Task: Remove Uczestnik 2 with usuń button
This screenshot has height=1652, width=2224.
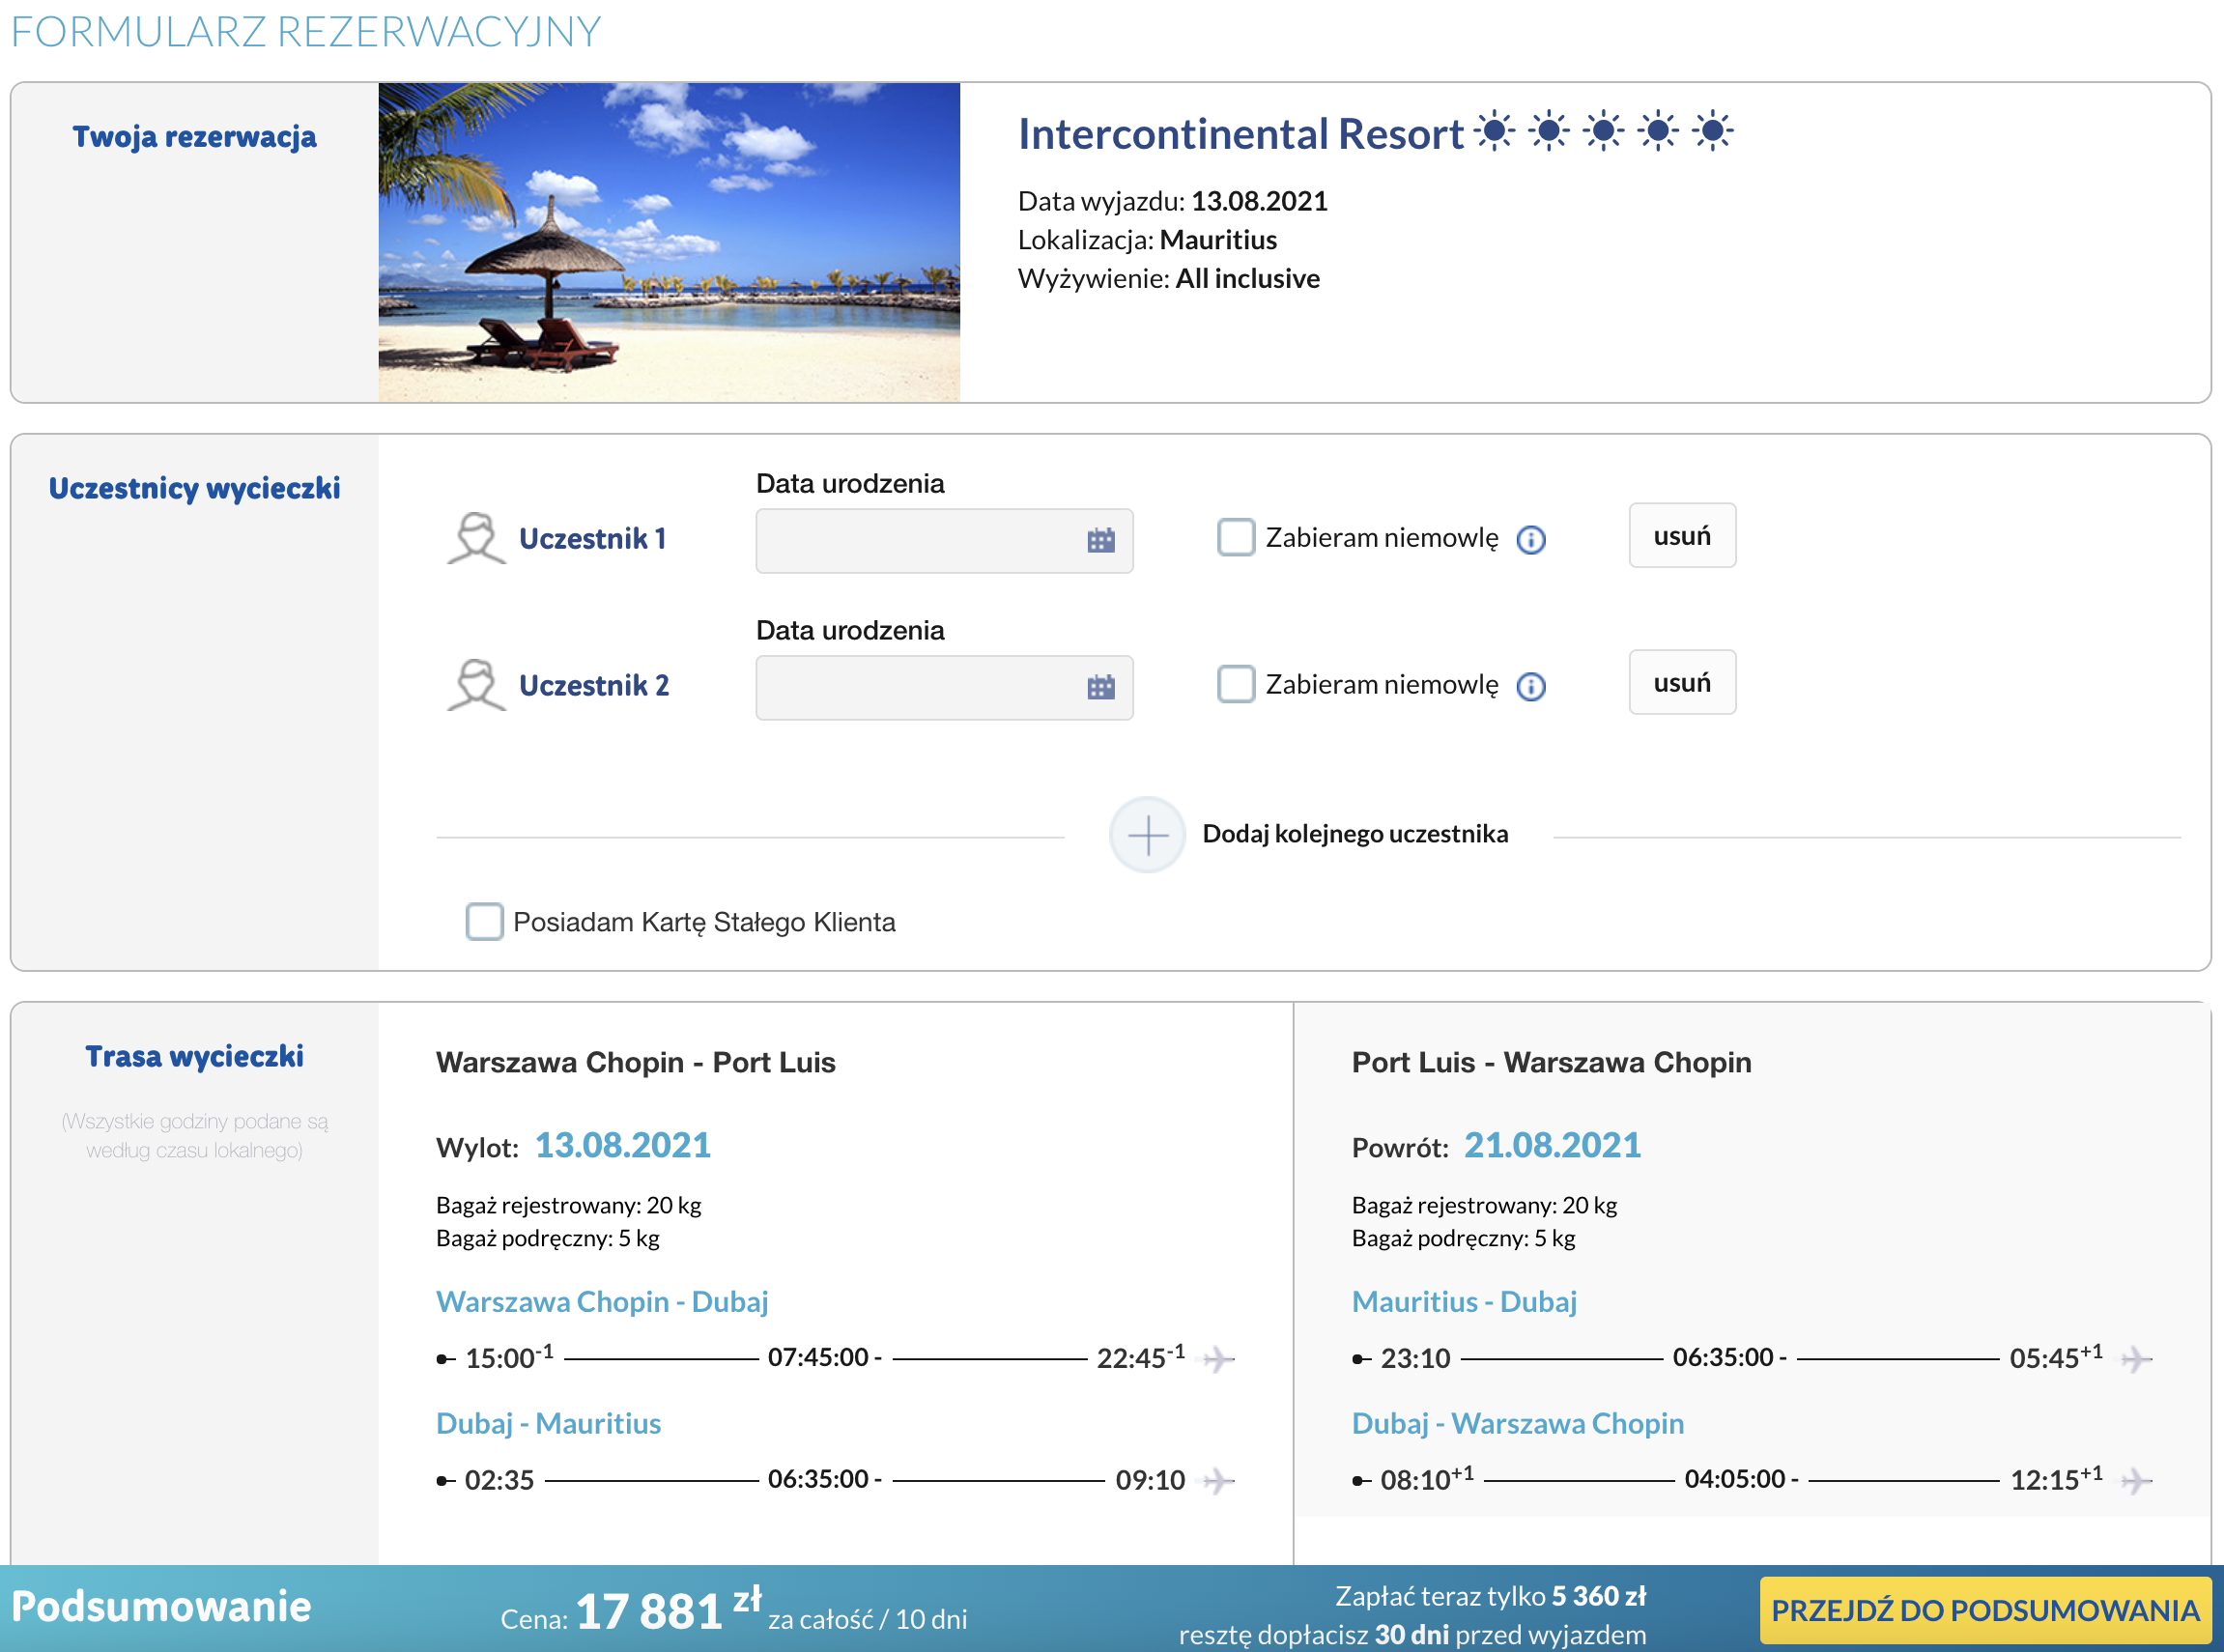Action: pos(1682,683)
